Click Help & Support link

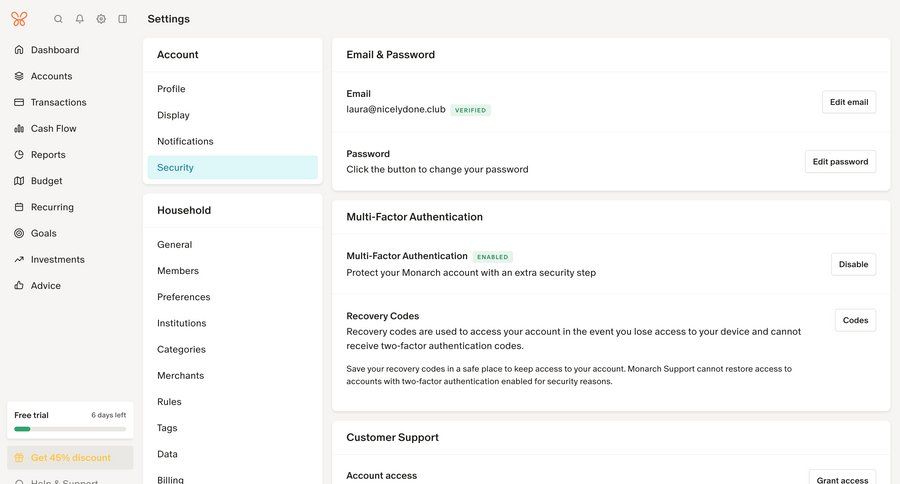click(x=64, y=481)
